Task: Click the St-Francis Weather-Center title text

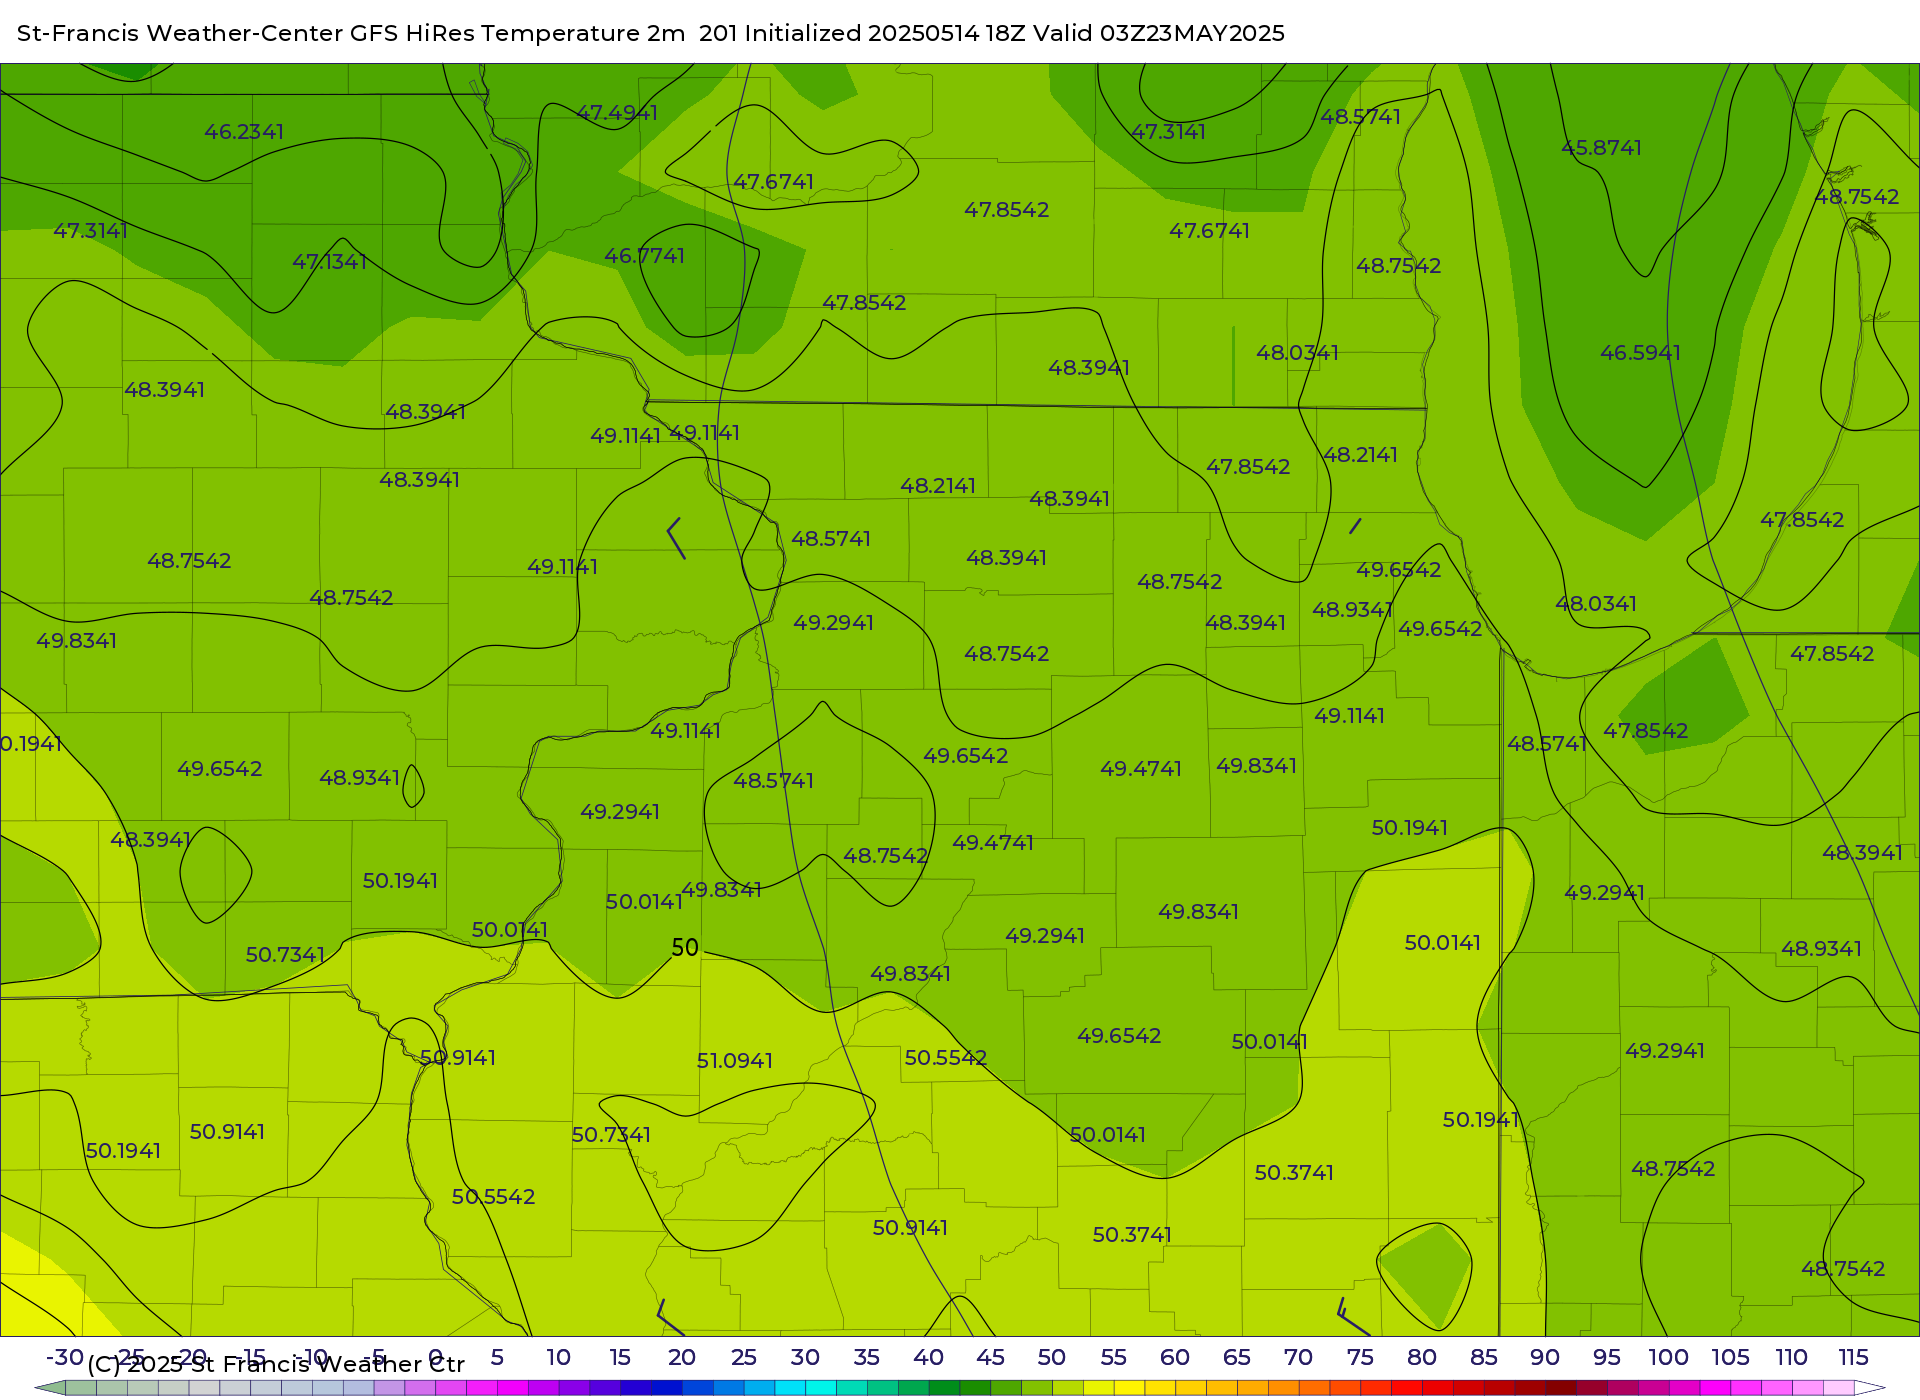Action: 180,33
